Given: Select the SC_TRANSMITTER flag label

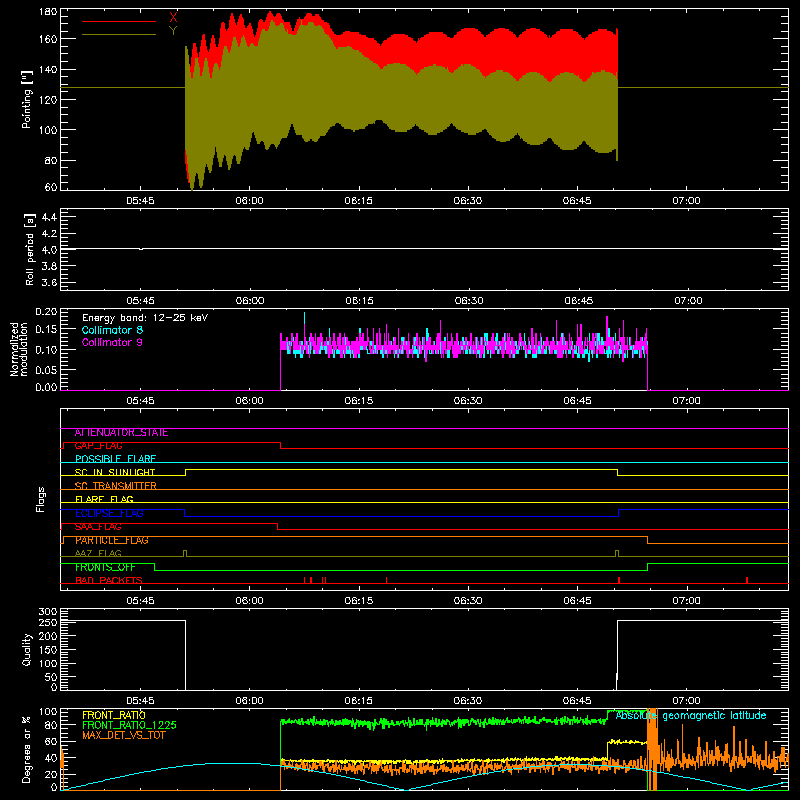Looking at the screenshot, I should 115,486.
